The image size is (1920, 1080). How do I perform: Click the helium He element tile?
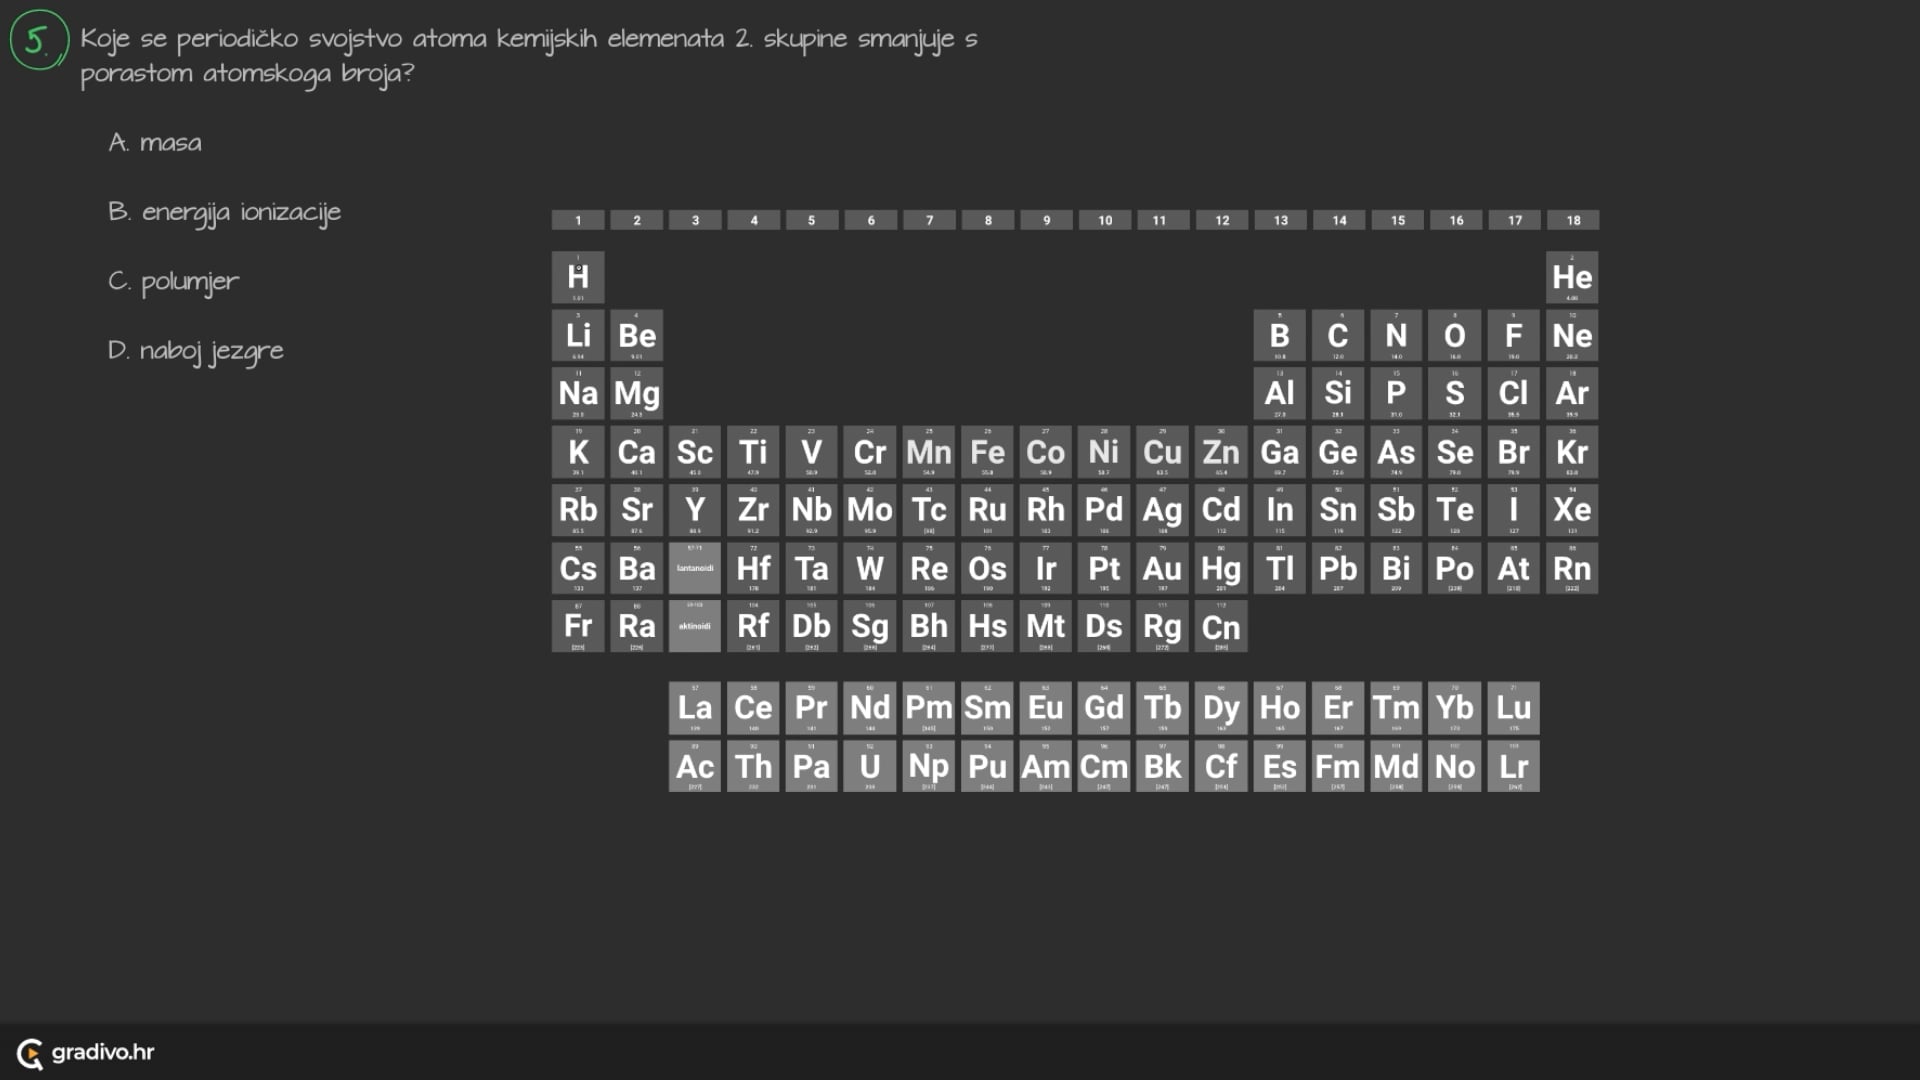tap(1572, 277)
